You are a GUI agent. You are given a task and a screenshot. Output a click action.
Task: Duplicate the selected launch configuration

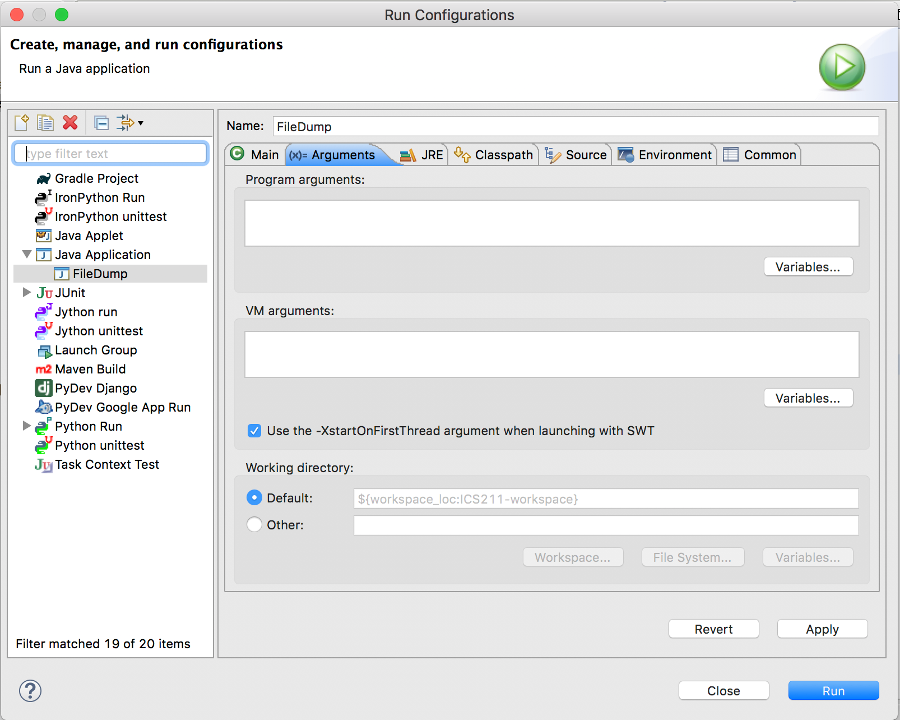coord(45,122)
